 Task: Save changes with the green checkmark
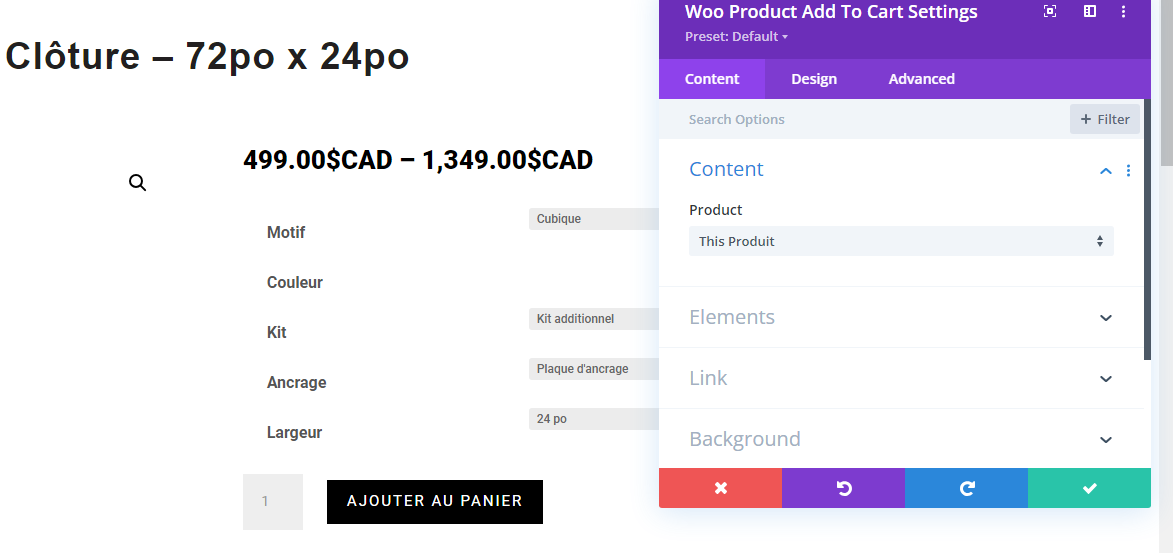(x=1089, y=488)
